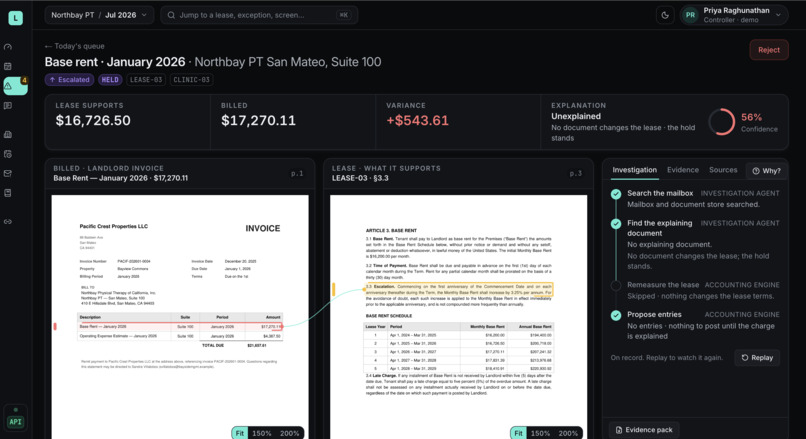Click the search magnifier icon
Viewport: 806px width, 439px height.
(171, 15)
